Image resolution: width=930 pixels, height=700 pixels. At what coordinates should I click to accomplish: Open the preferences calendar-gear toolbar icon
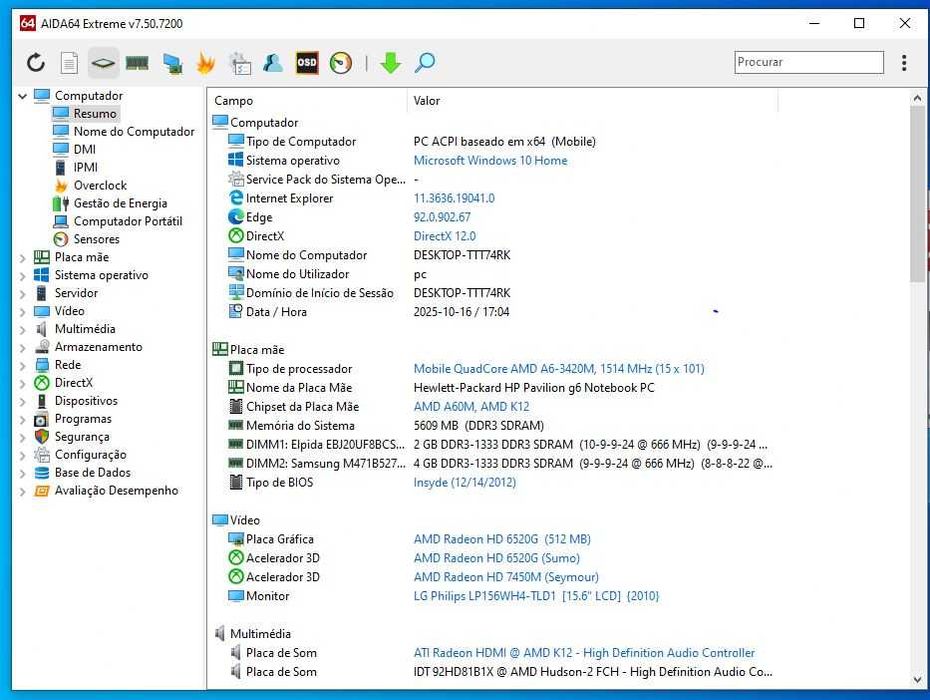tap(240, 63)
